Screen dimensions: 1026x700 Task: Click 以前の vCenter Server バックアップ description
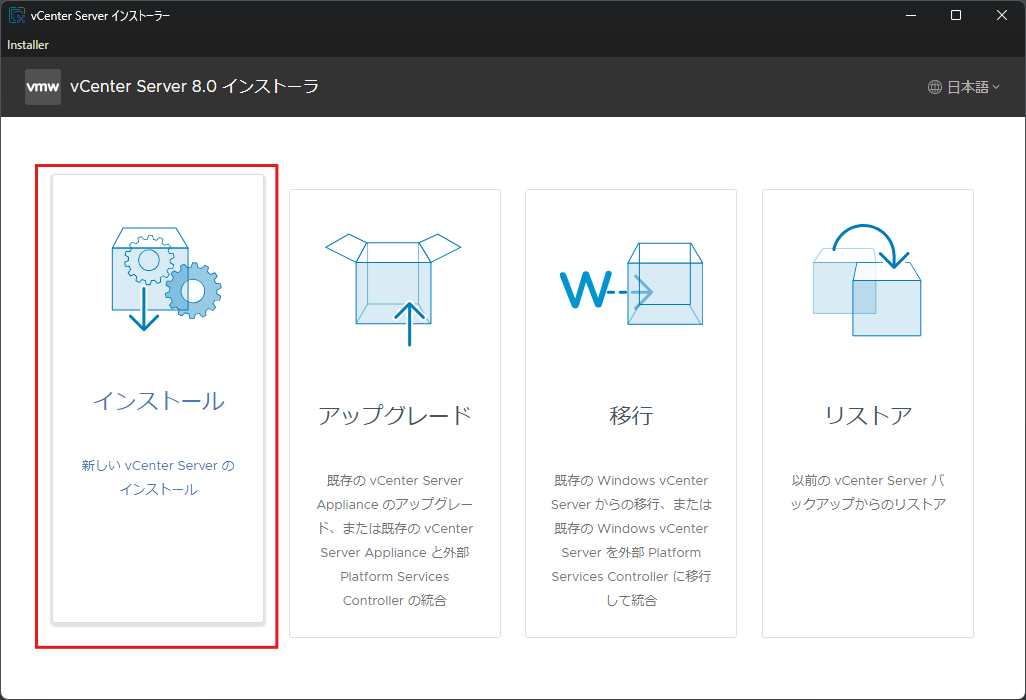[868, 492]
